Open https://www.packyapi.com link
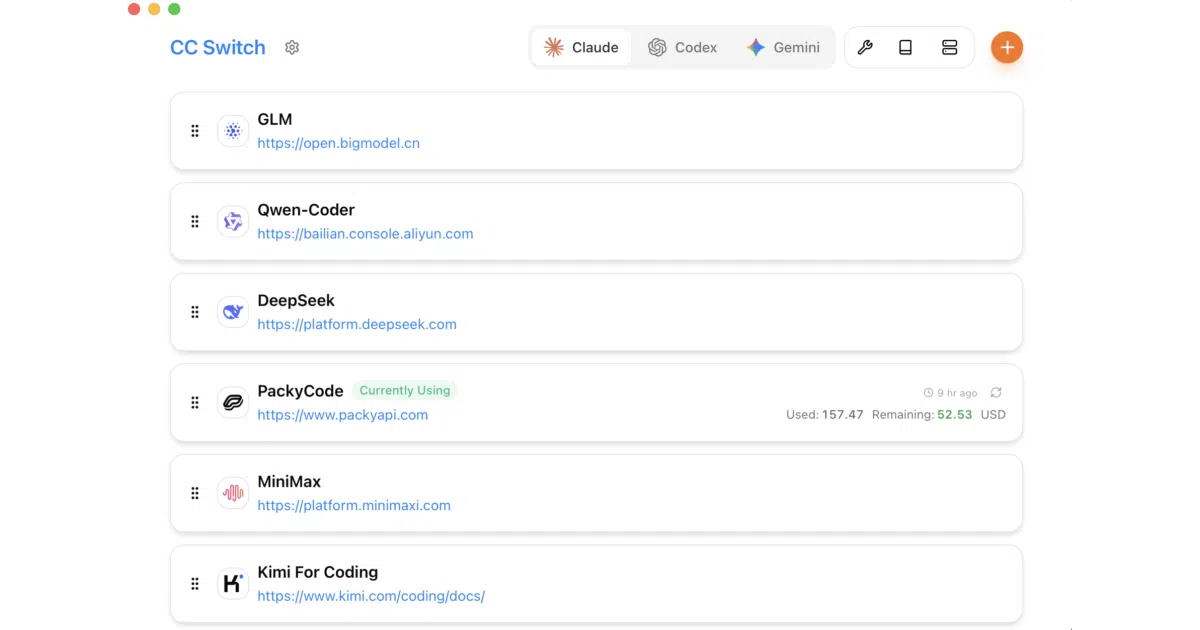The height and width of the screenshot is (630, 1200). (x=342, y=415)
